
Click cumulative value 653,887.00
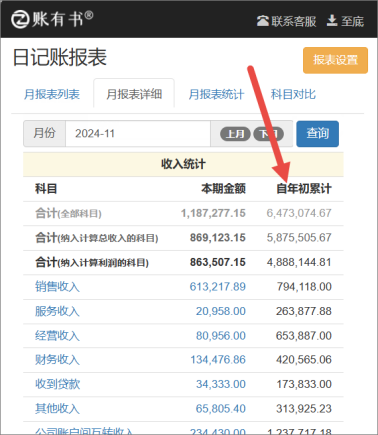coord(304,336)
